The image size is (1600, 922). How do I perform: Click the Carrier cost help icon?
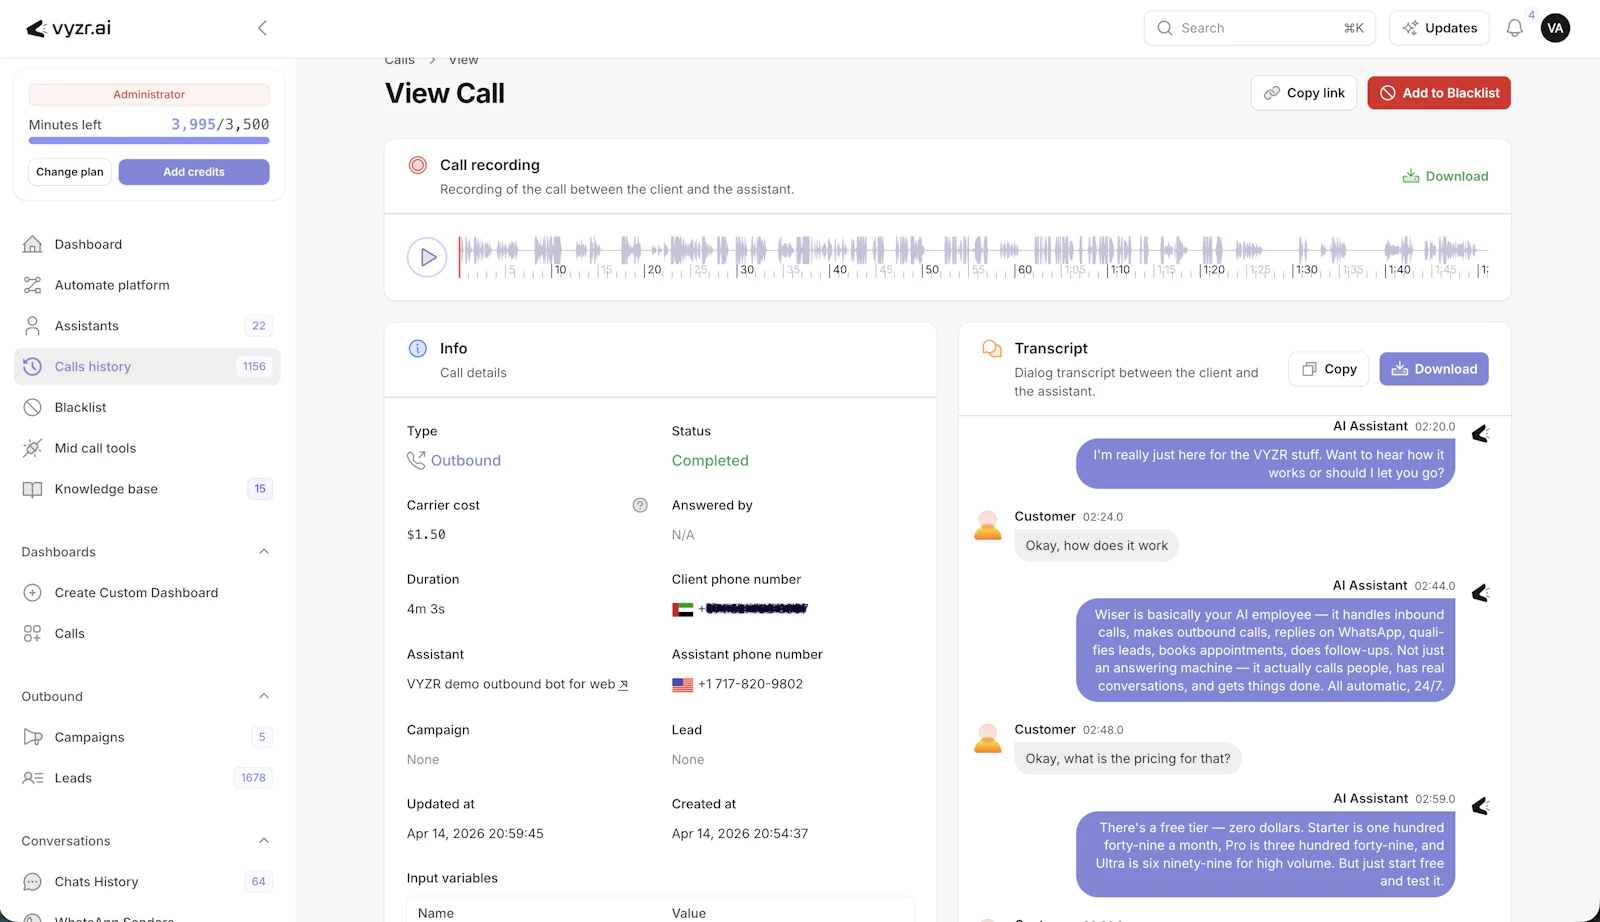(640, 505)
